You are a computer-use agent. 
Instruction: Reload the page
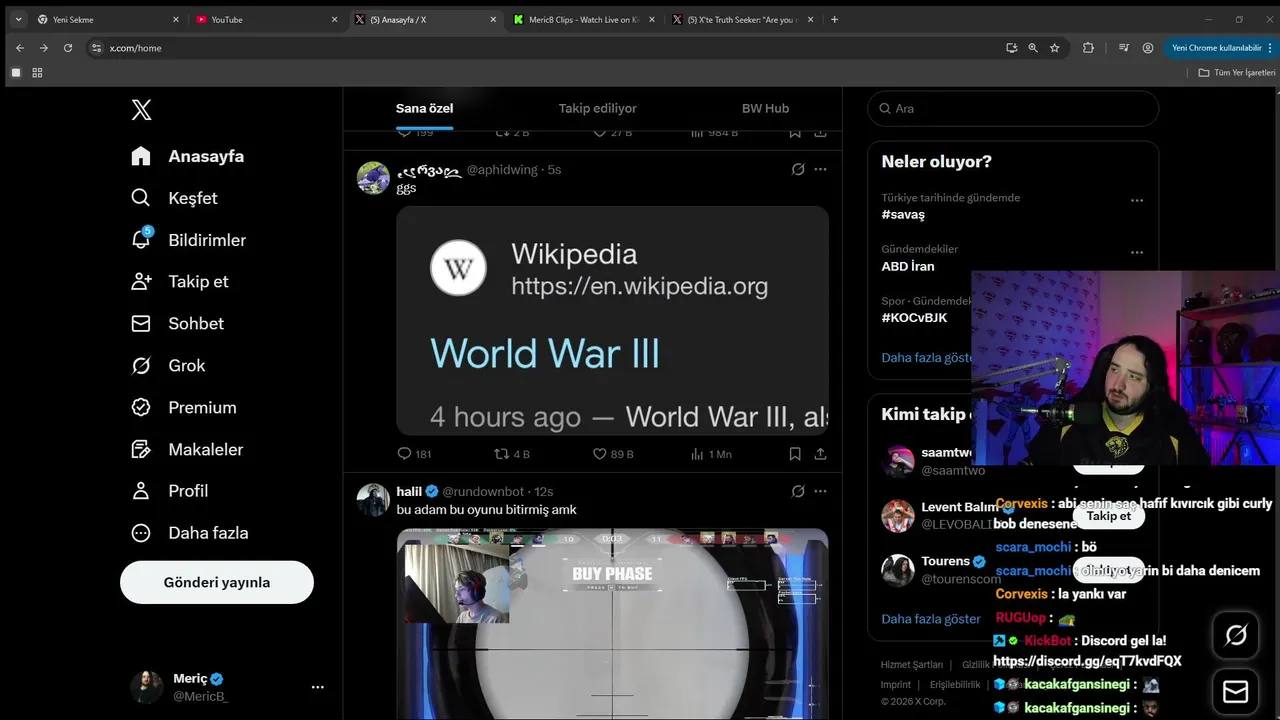pyautogui.click(x=68, y=47)
